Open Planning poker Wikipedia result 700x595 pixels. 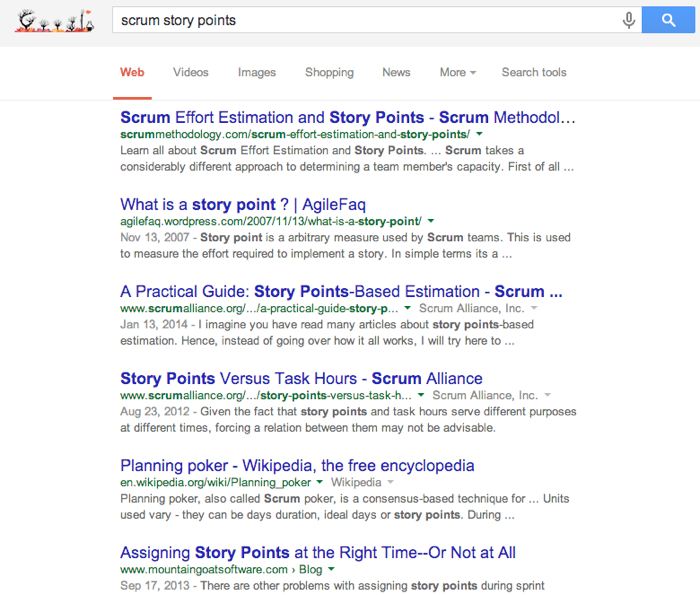pos(297,466)
